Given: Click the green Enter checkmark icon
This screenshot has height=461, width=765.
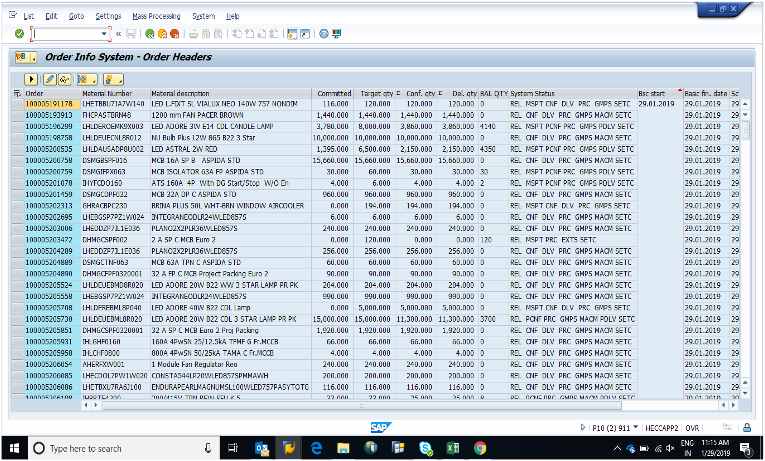Looking at the screenshot, I should pos(19,34).
